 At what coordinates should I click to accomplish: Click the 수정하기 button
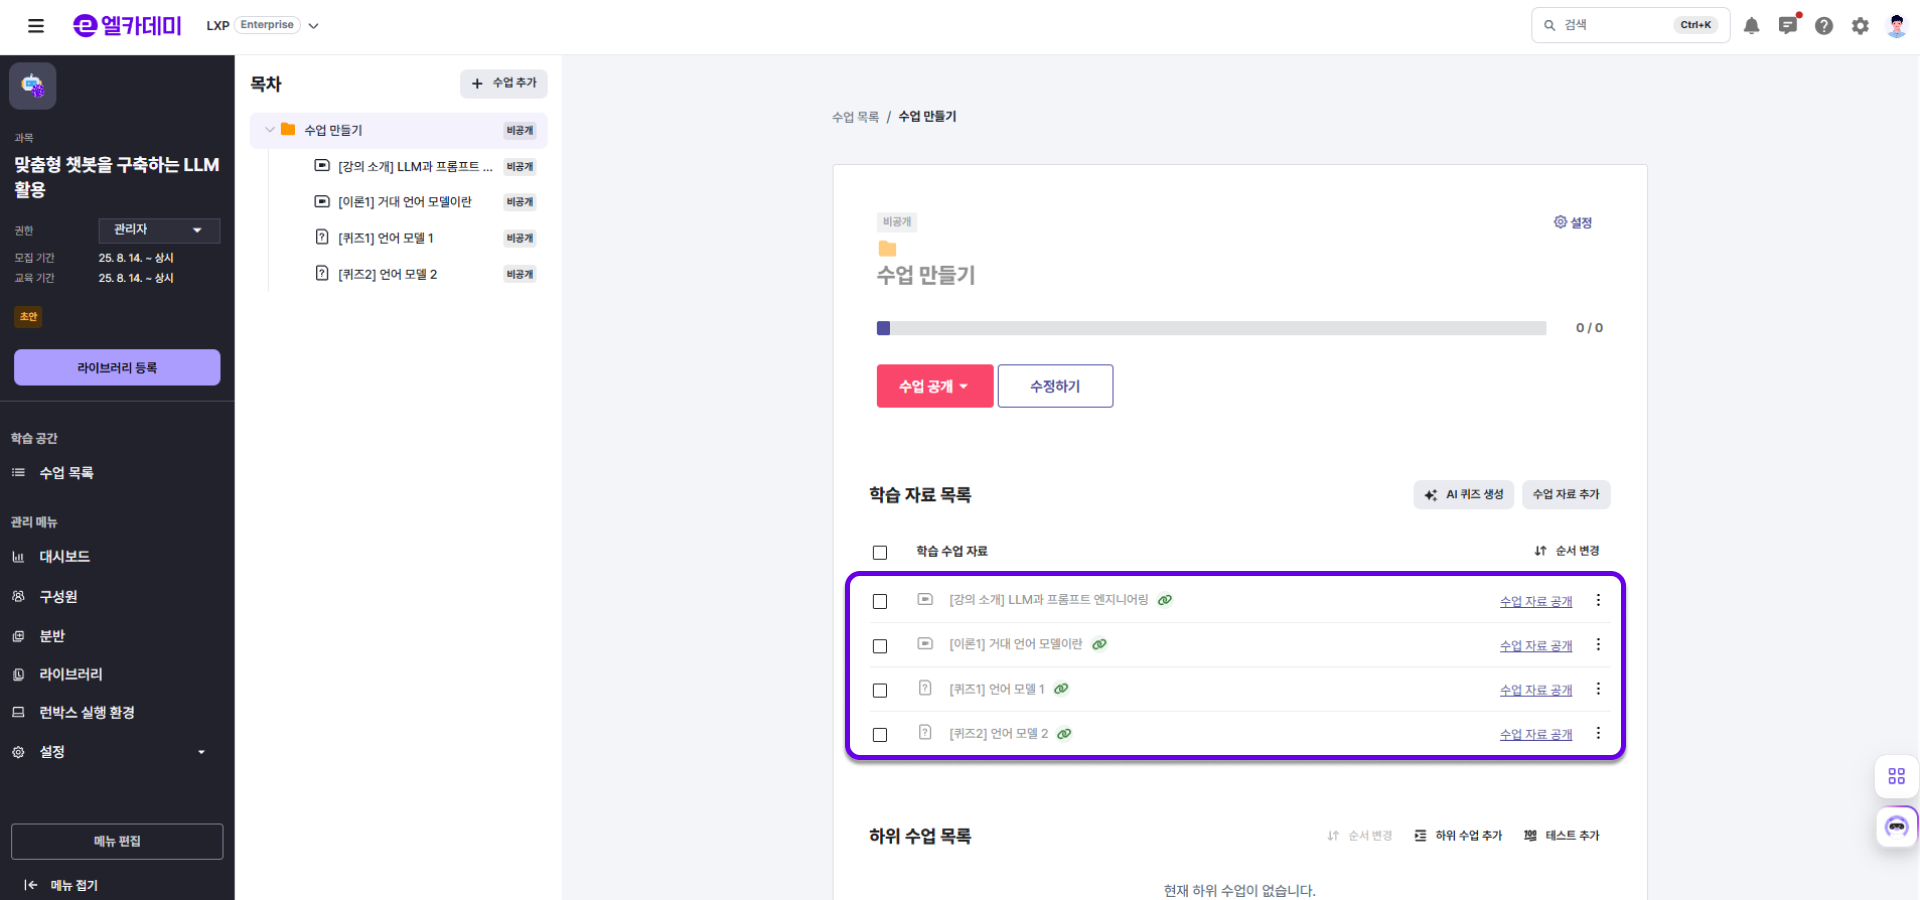[1055, 386]
